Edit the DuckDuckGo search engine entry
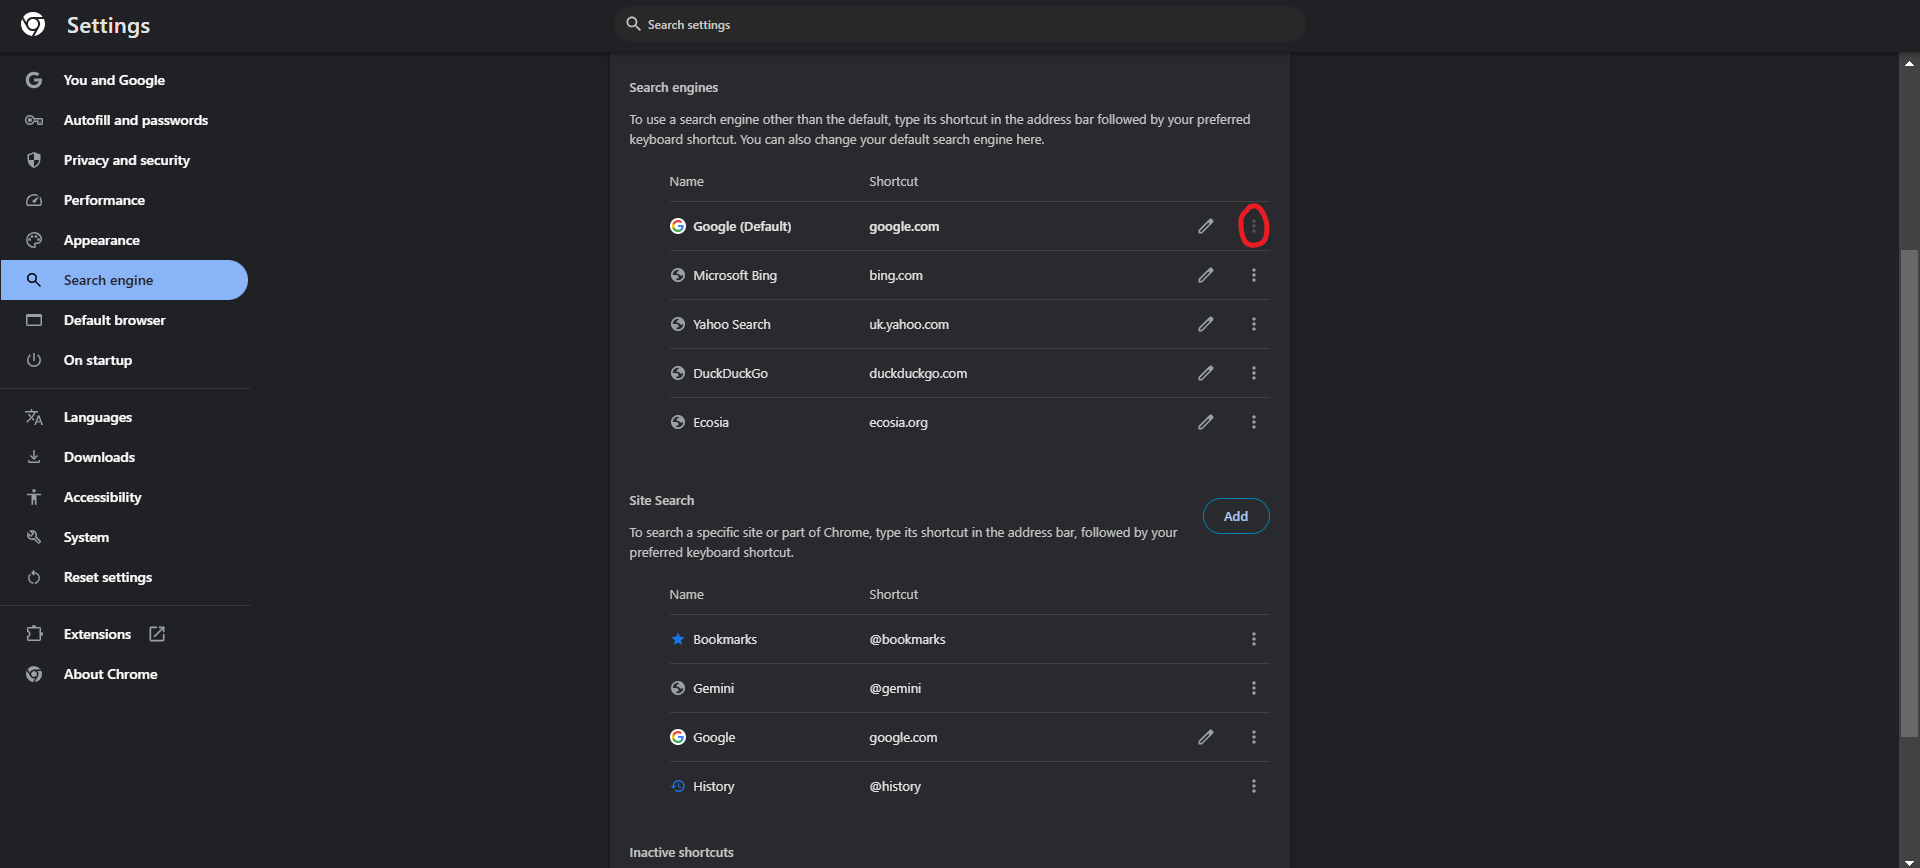1920x868 pixels. point(1205,373)
